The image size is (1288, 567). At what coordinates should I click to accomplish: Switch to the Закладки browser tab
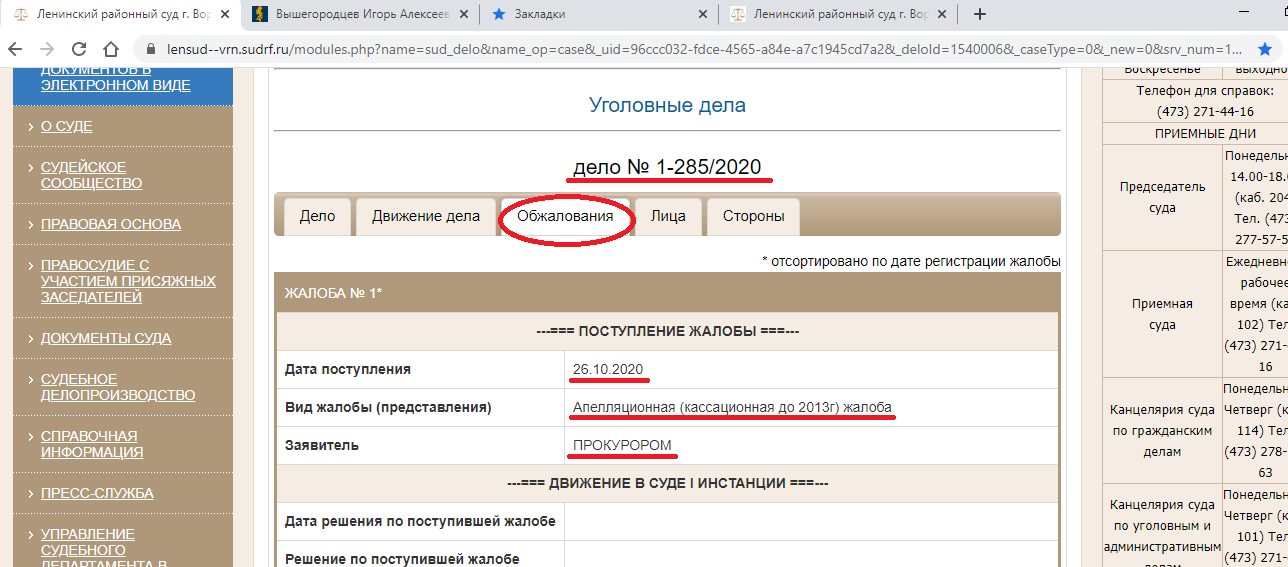click(590, 14)
